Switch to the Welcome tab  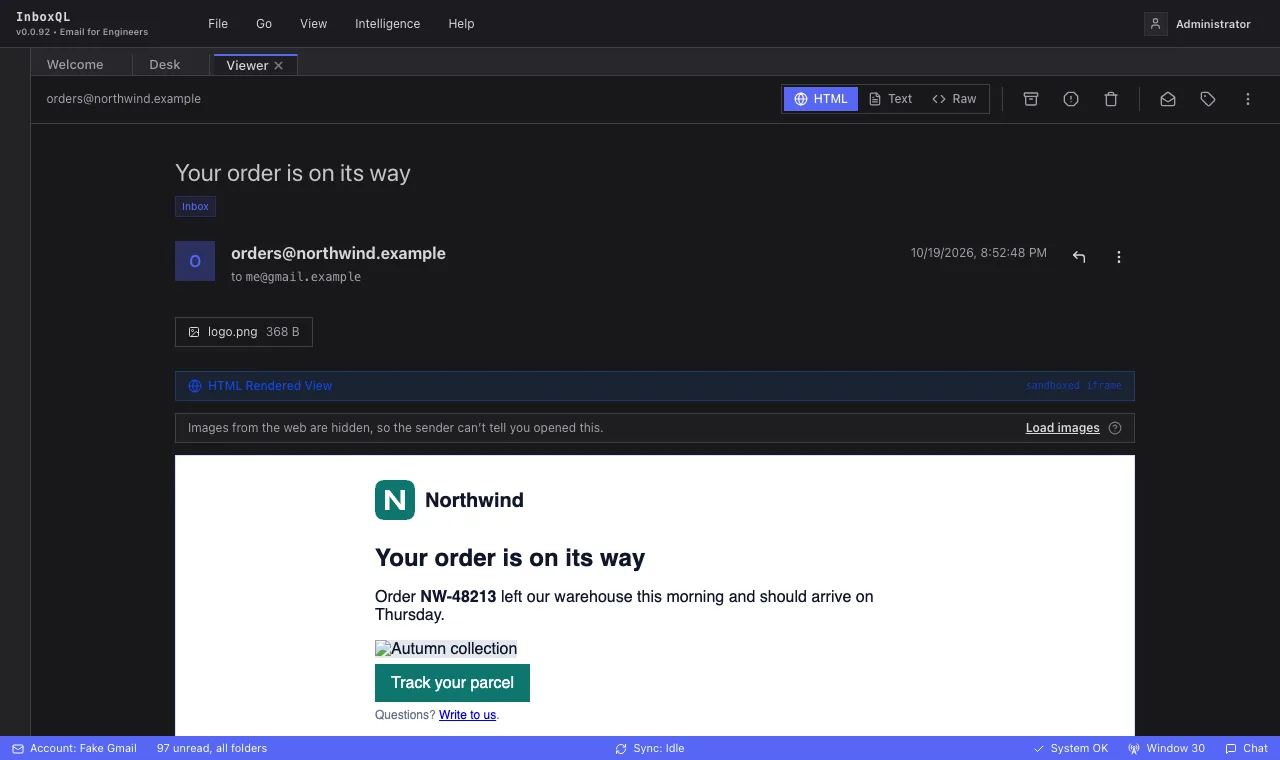click(x=75, y=65)
